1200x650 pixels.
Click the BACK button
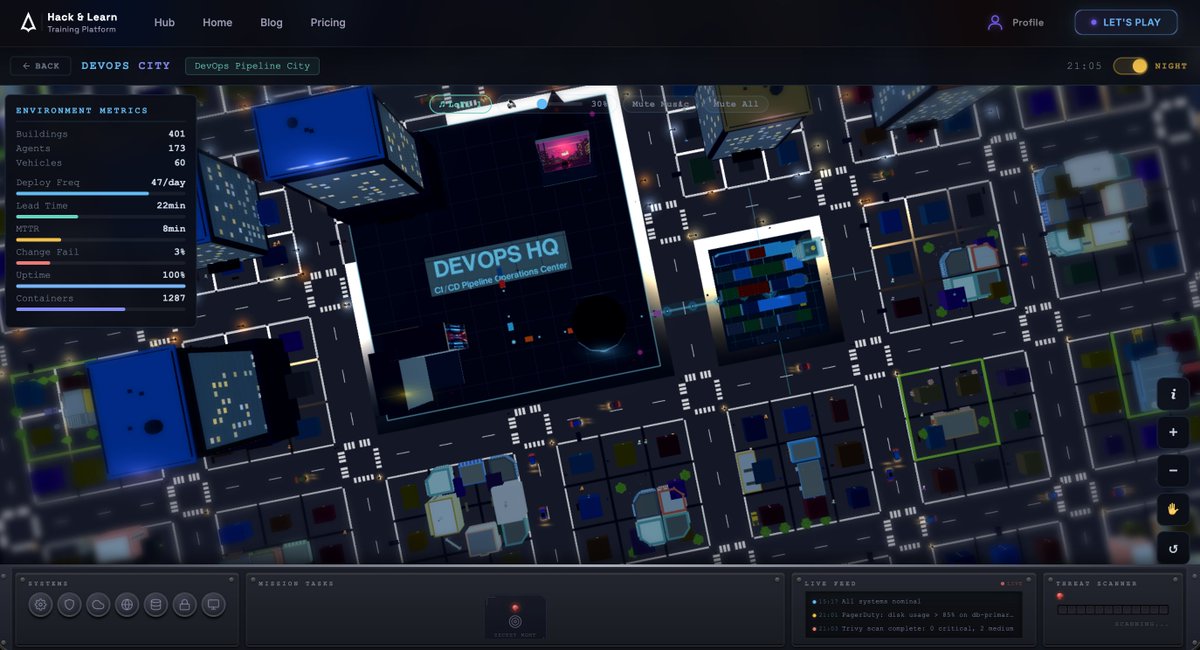click(40, 66)
